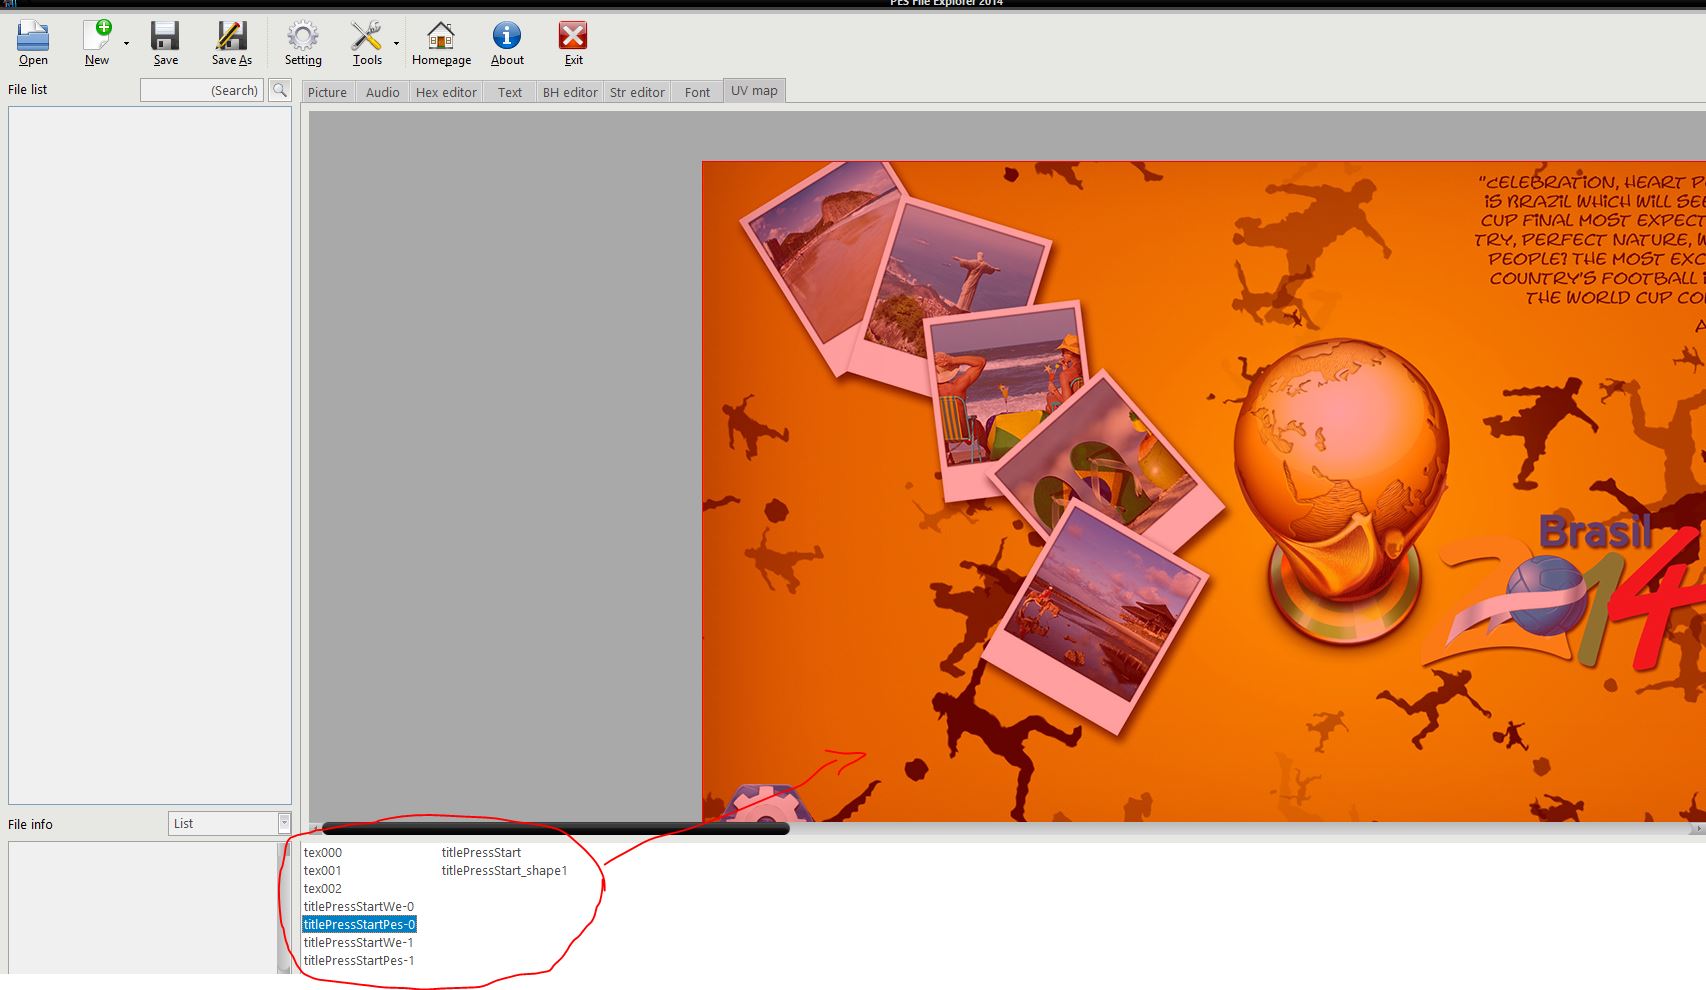Show the About info icon
1706x990 pixels.
(507, 36)
